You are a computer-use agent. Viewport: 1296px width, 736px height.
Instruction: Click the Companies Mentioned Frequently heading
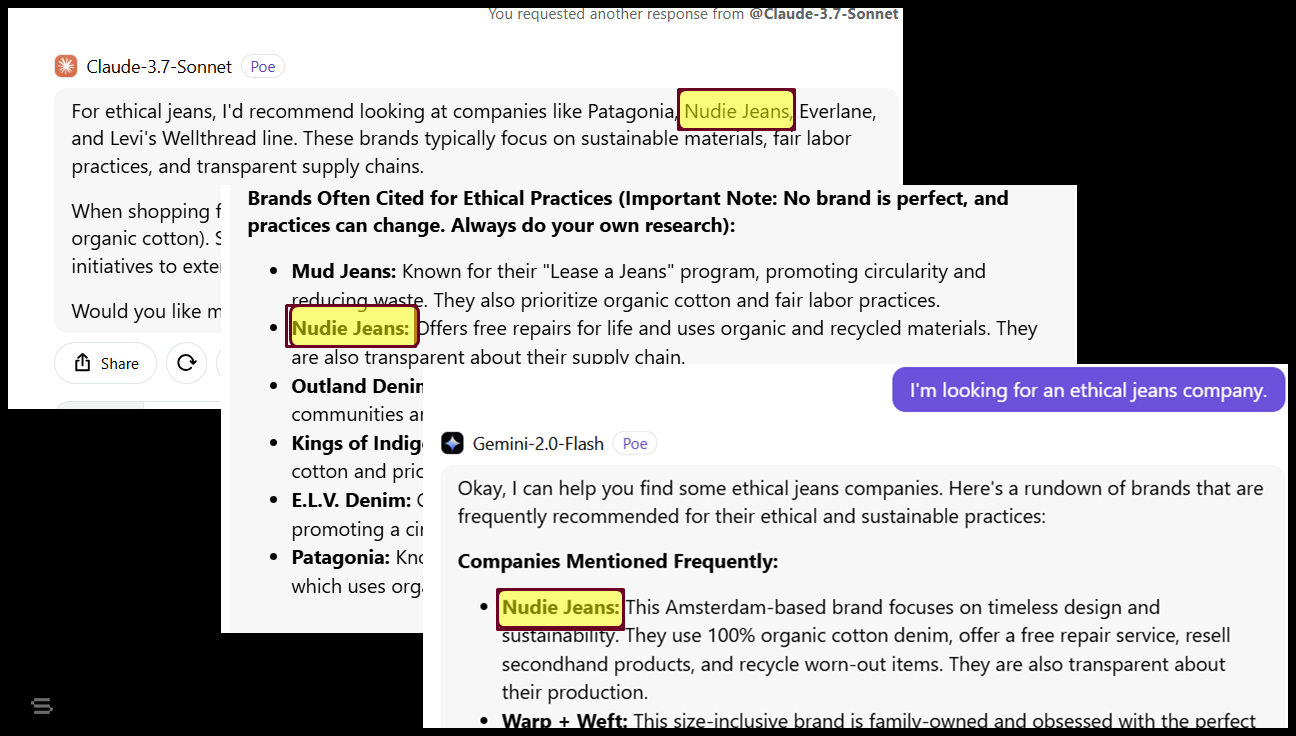point(618,561)
